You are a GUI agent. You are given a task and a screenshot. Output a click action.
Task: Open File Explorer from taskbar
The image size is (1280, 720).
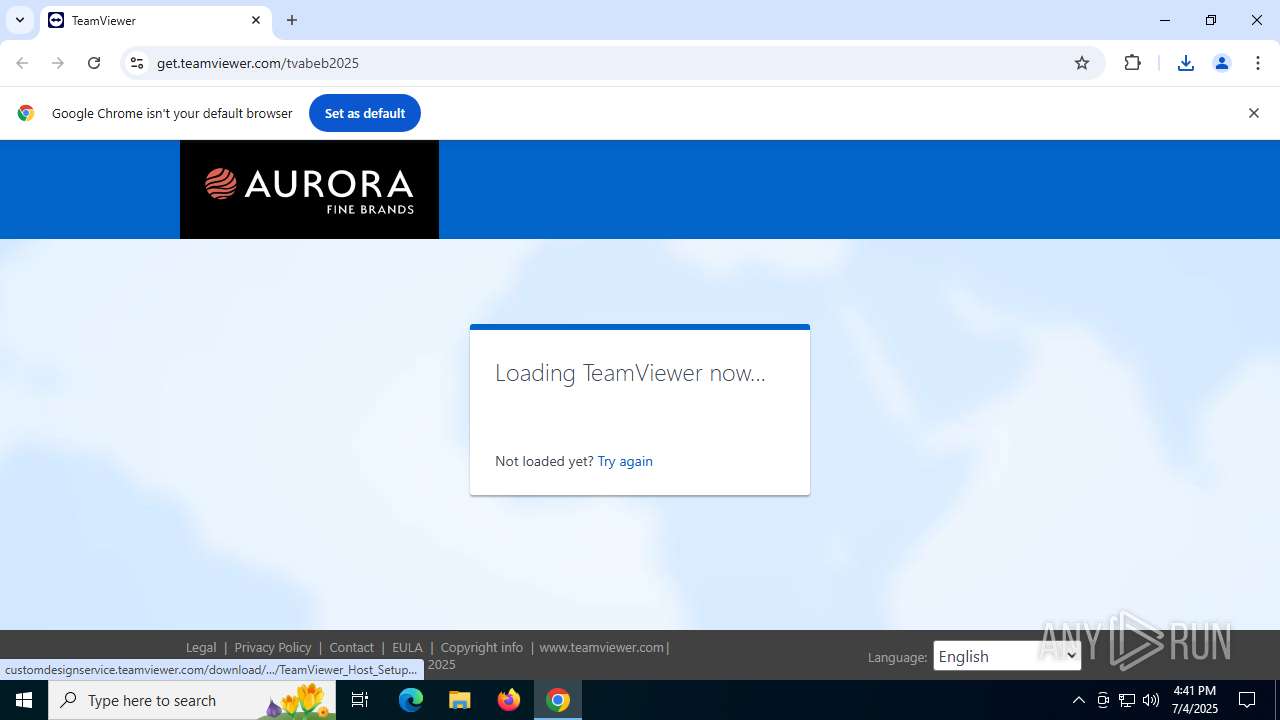pos(460,700)
